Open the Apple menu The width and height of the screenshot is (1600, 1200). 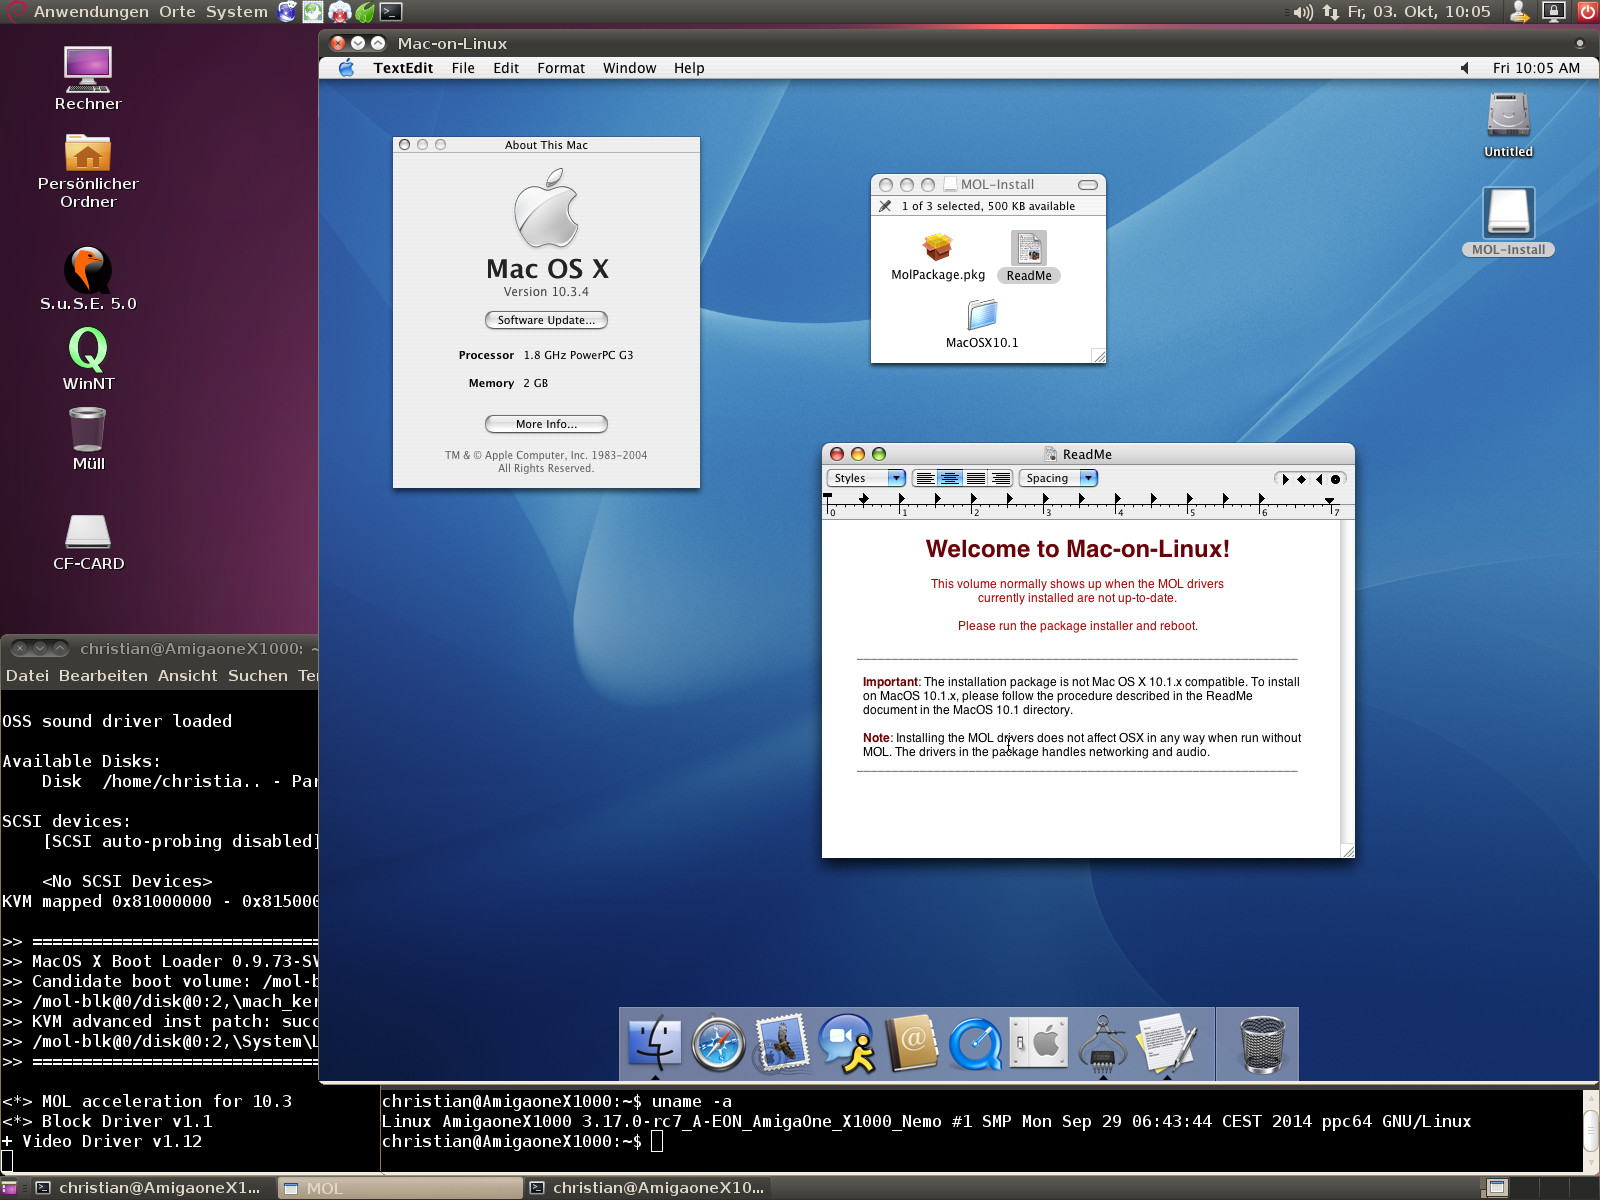coord(346,68)
